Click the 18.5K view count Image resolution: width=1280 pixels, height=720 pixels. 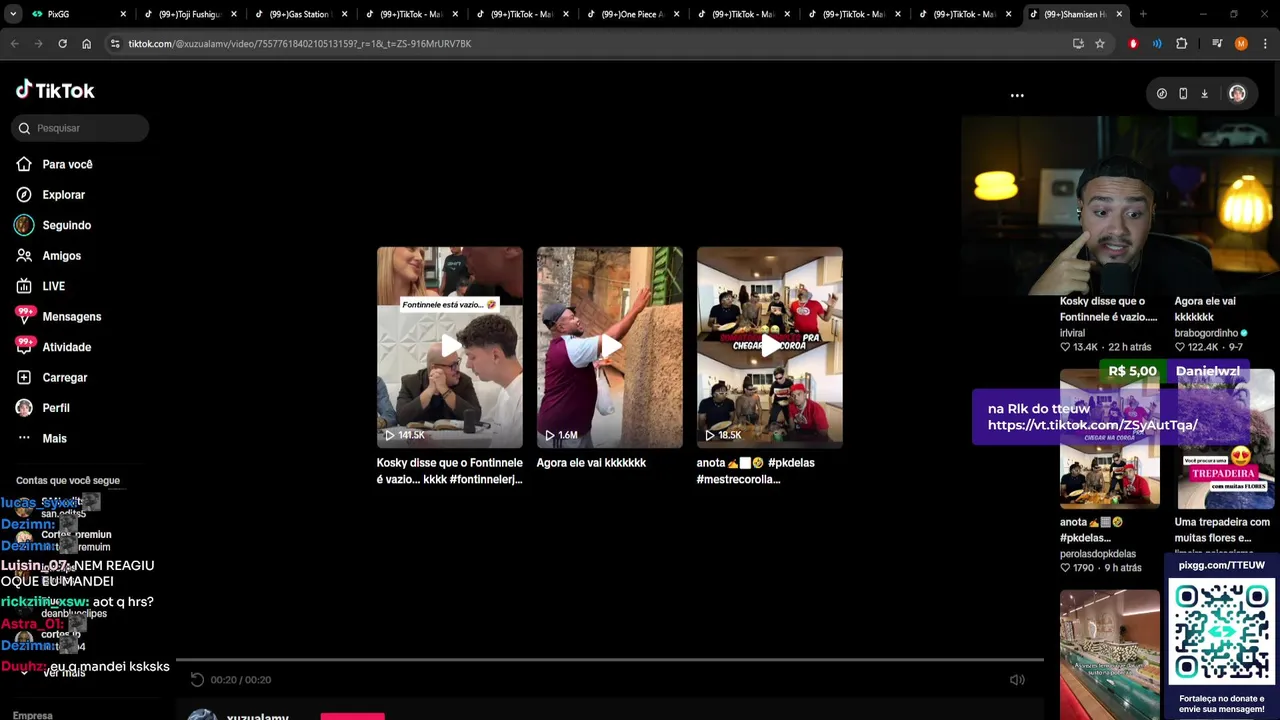[723, 435]
